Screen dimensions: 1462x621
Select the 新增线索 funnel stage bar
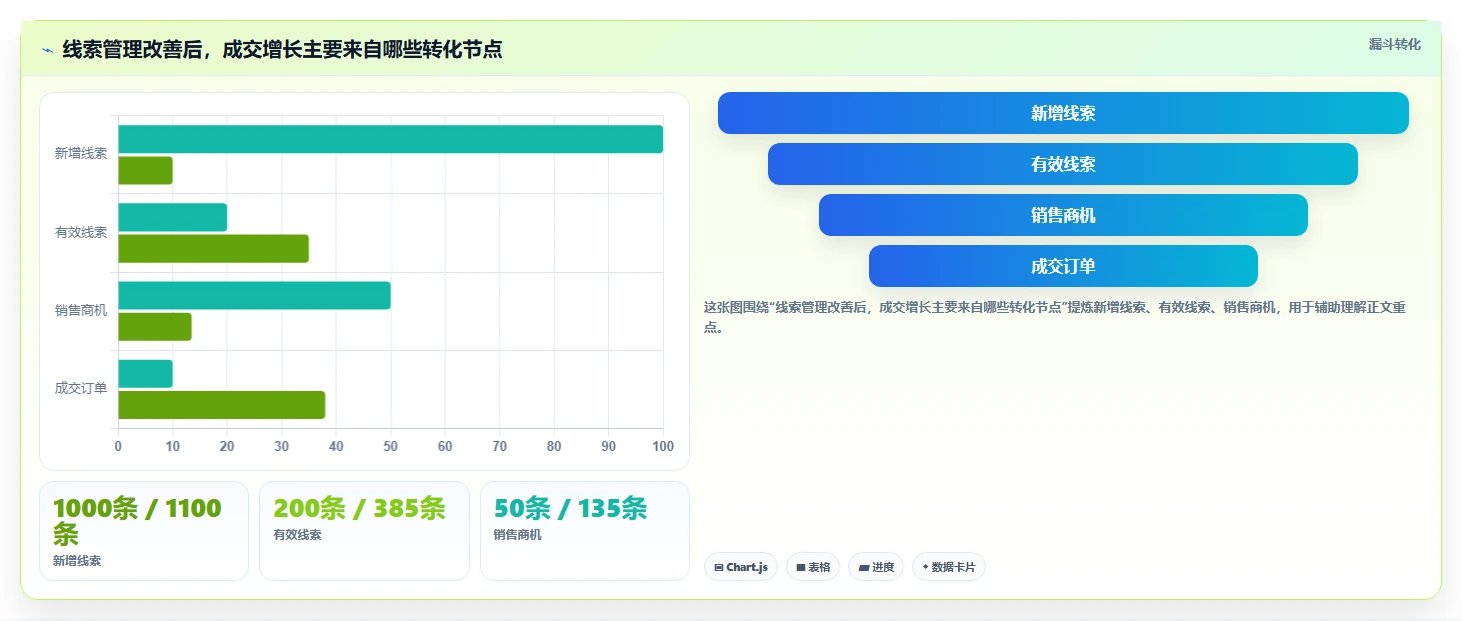coord(1063,113)
